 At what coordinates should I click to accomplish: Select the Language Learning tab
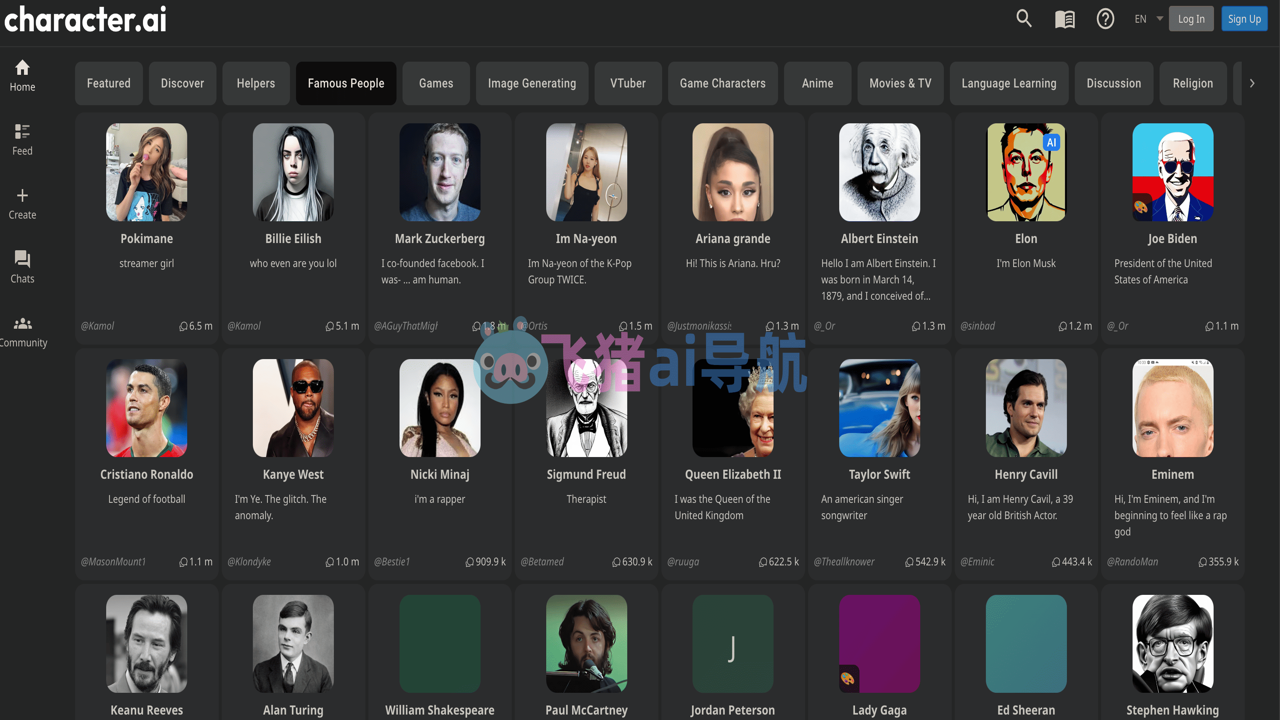pyautogui.click(x=1009, y=83)
